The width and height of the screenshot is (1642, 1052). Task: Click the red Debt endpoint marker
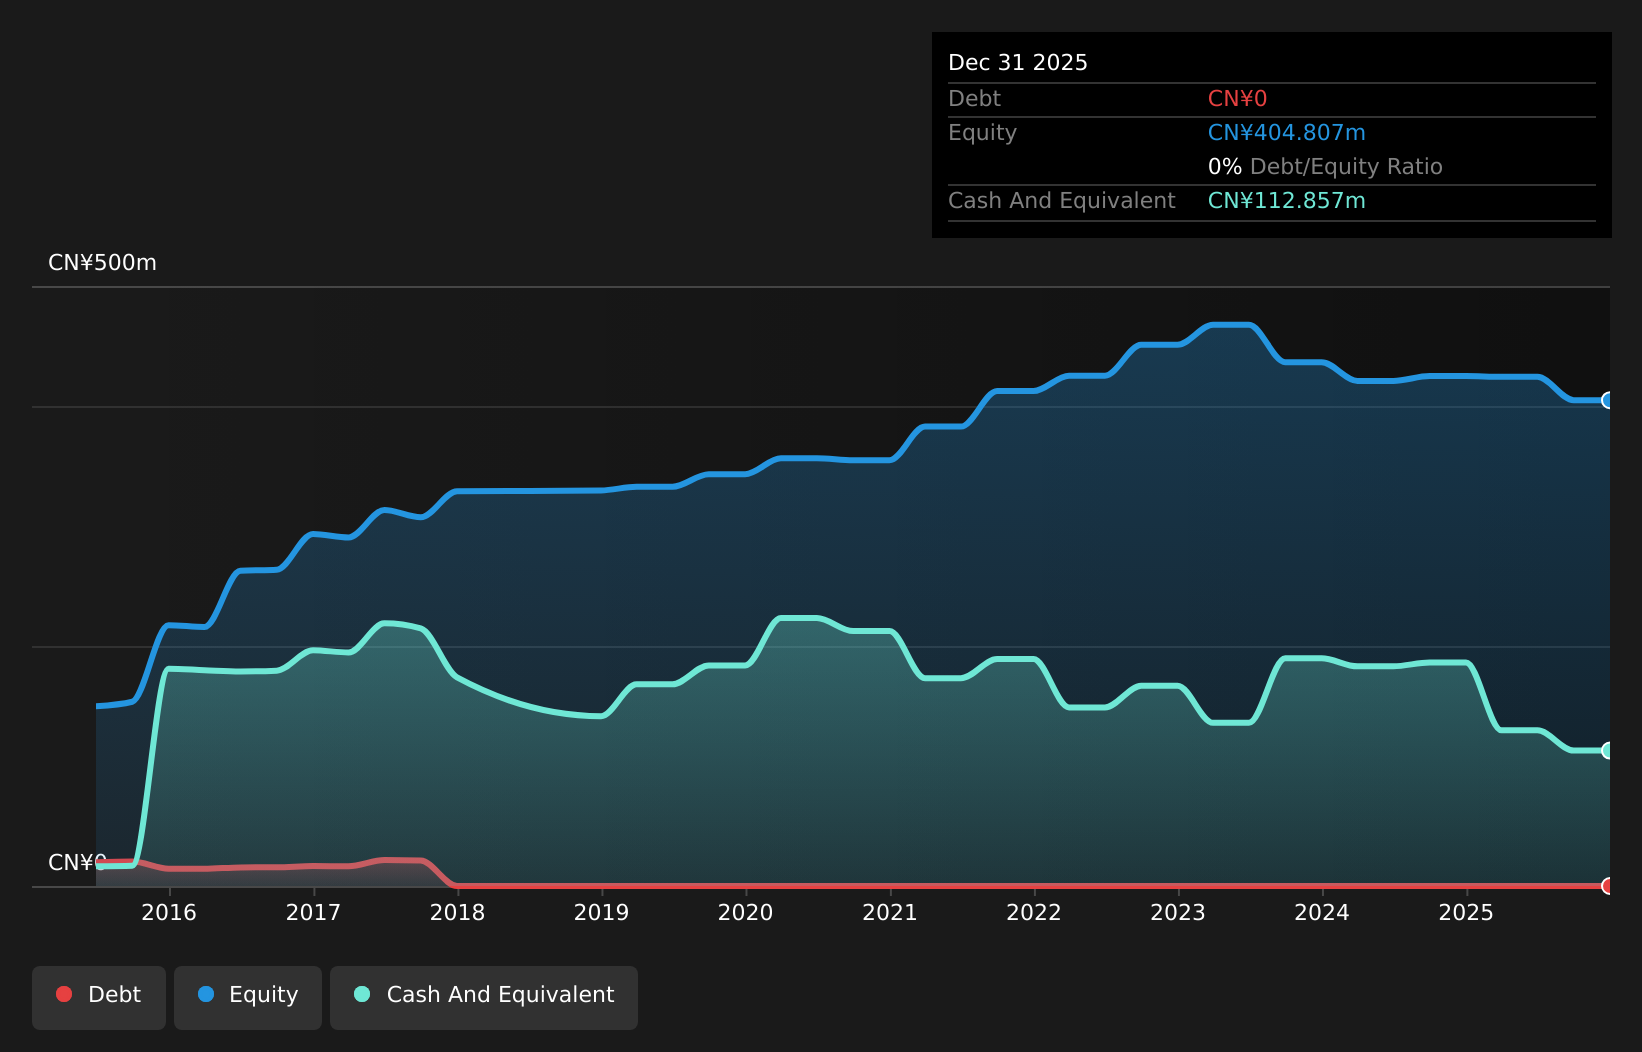(x=1608, y=886)
